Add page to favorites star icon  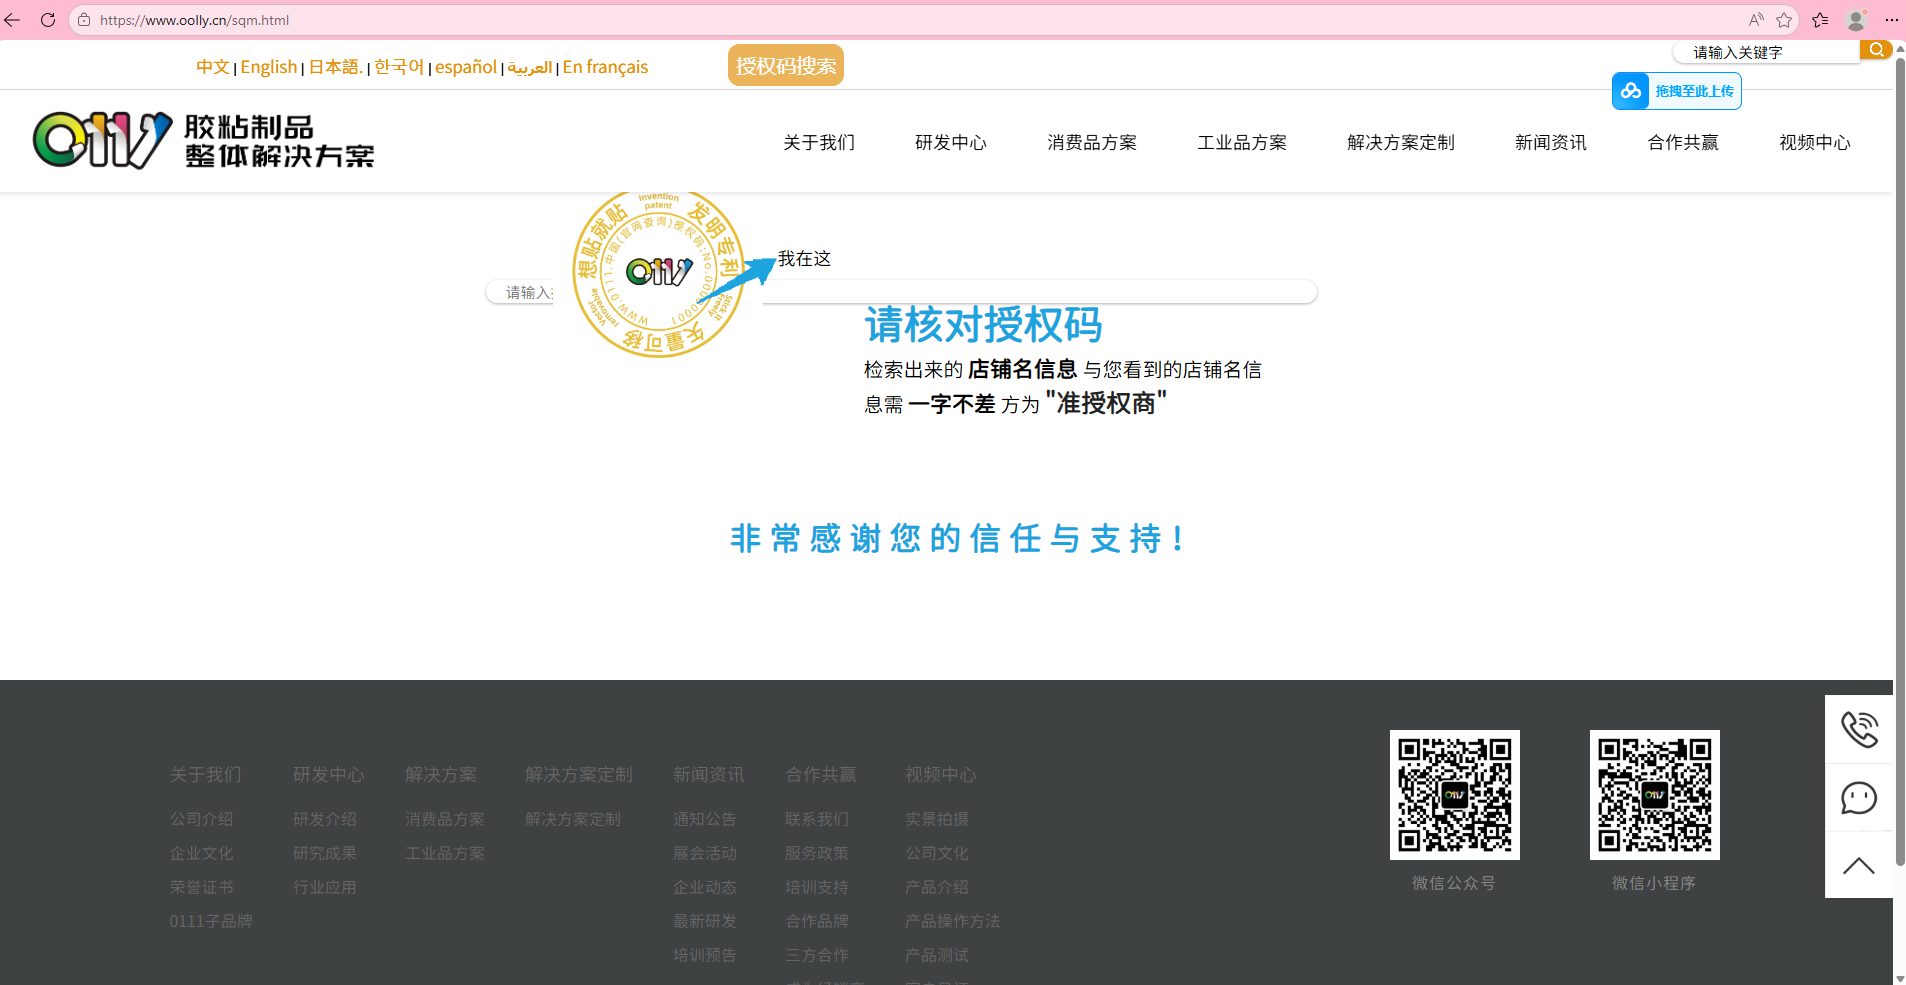[x=1784, y=20]
